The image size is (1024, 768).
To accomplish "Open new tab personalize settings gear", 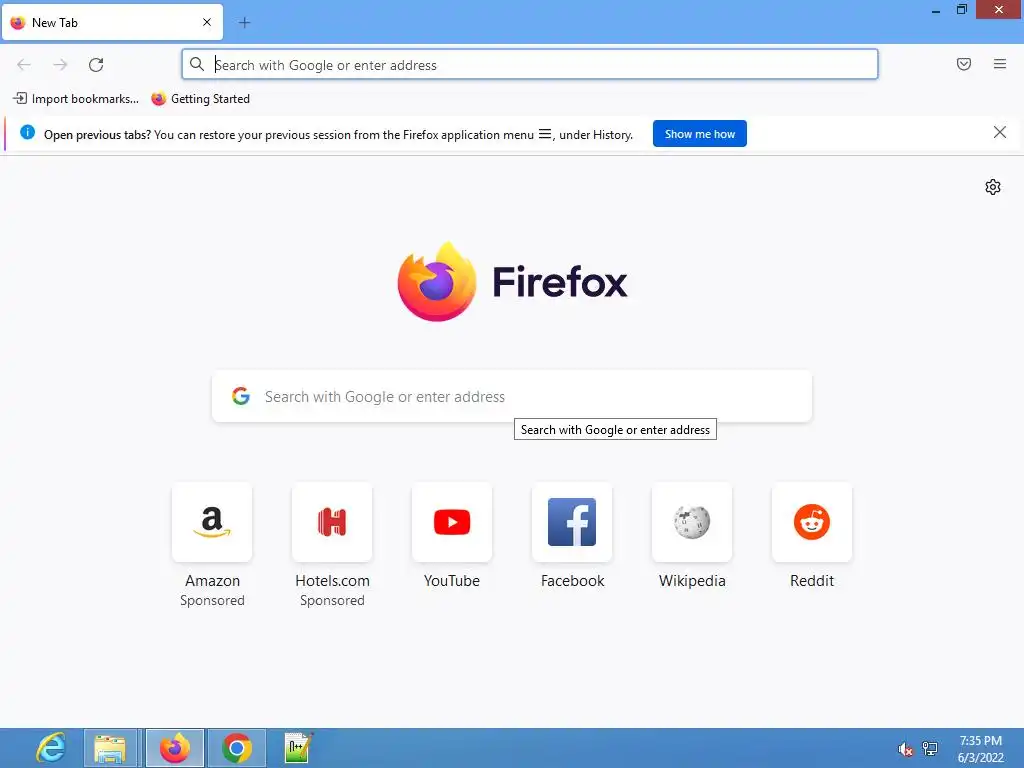I will (x=993, y=187).
